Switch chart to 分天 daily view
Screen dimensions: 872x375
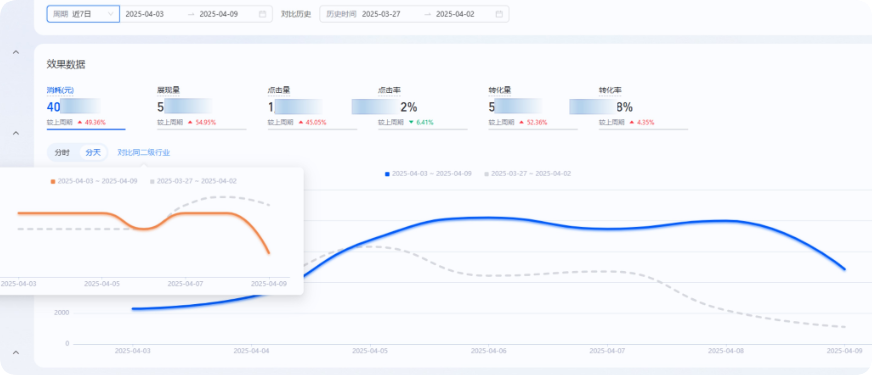[93, 152]
